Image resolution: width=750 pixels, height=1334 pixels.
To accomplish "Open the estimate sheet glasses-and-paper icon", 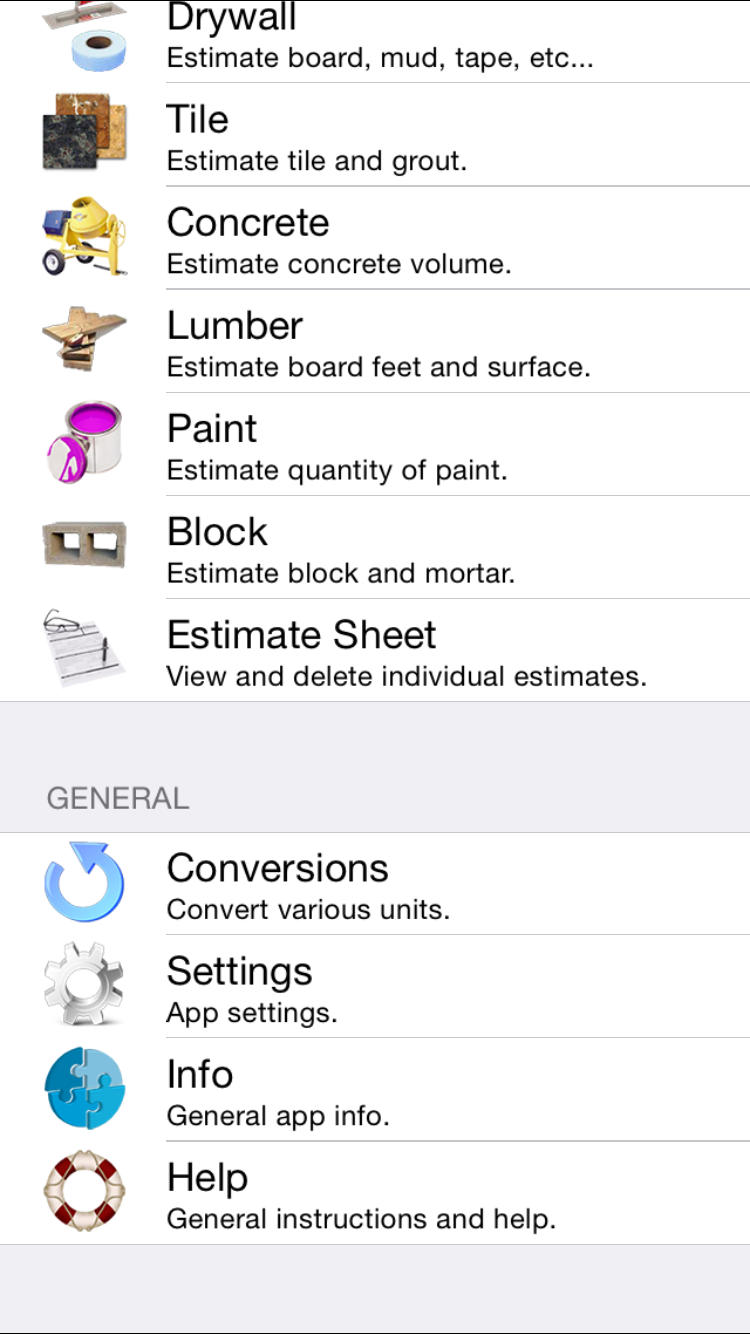I will pyautogui.click(x=85, y=648).
